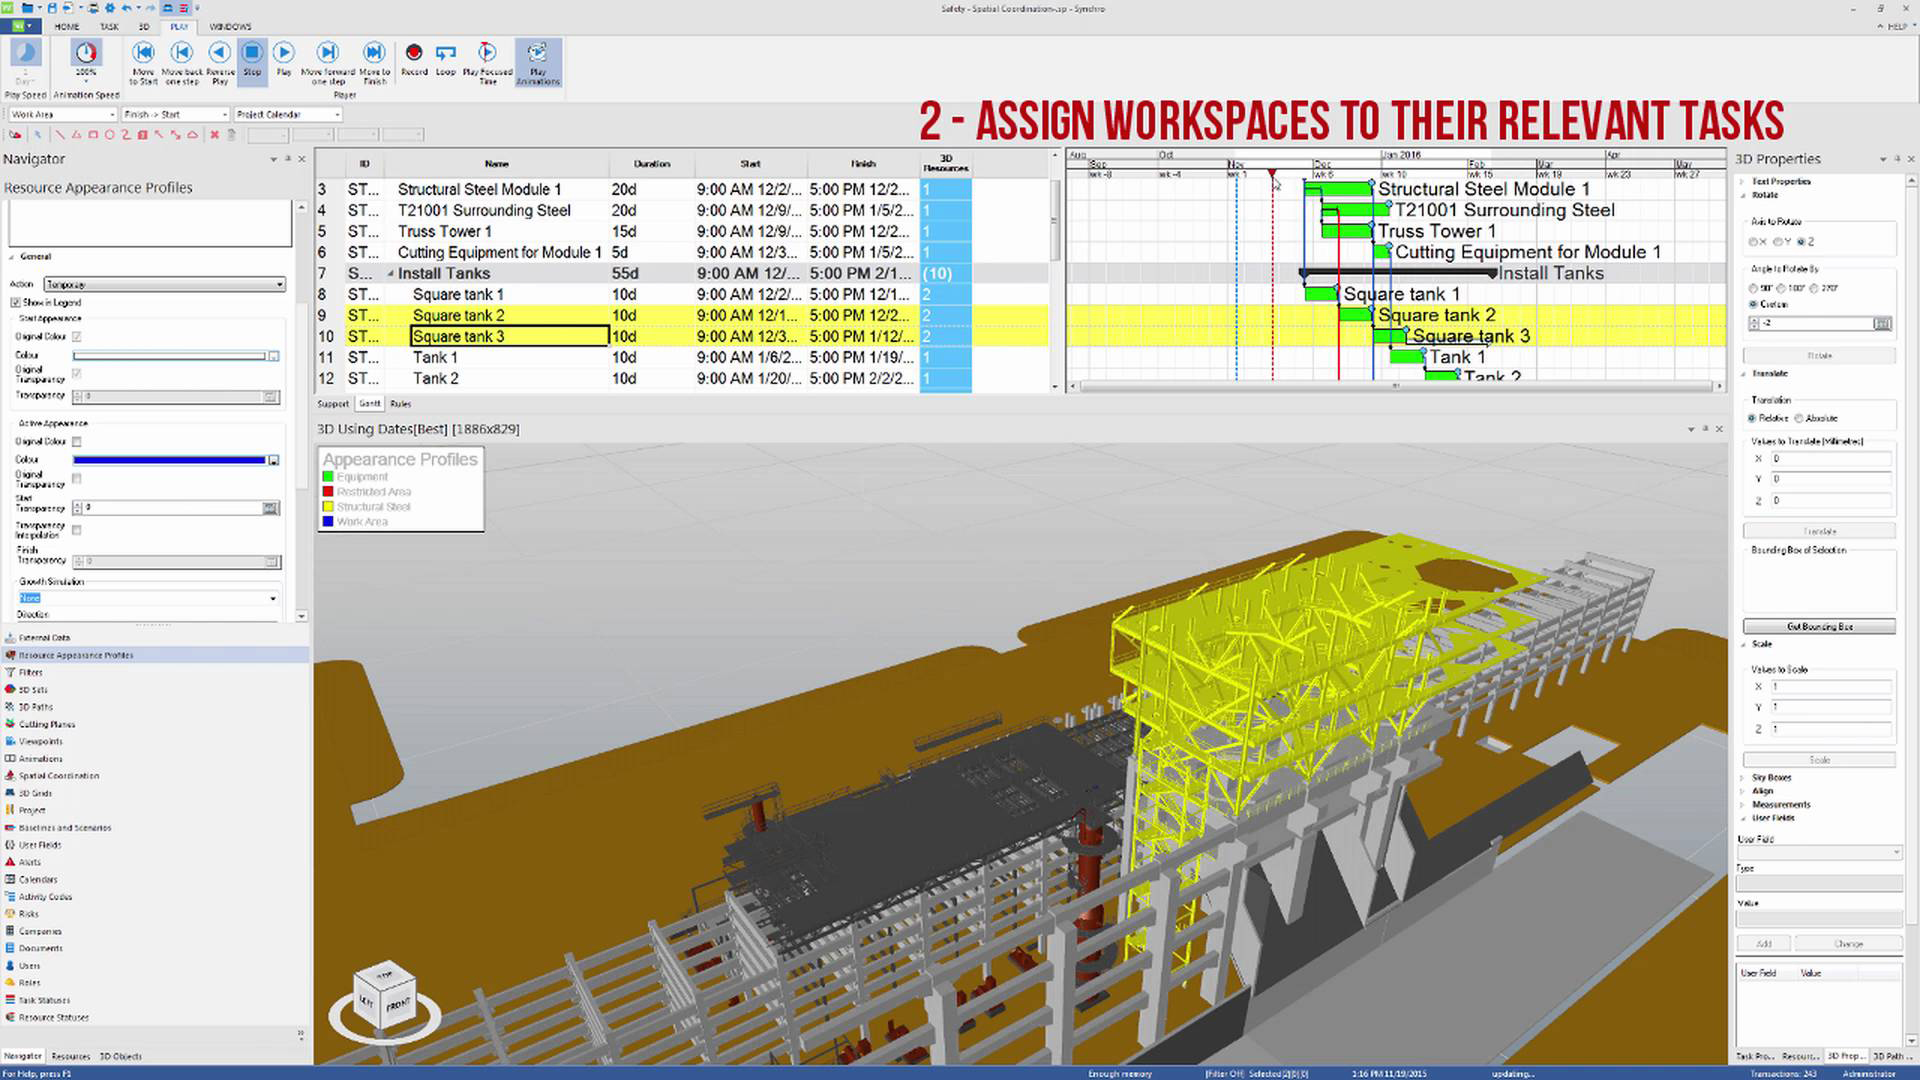The width and height of the screenshot is (1920, 1080).
Task: Collapse the Install Tanks summary task
Action: (391, 274)
